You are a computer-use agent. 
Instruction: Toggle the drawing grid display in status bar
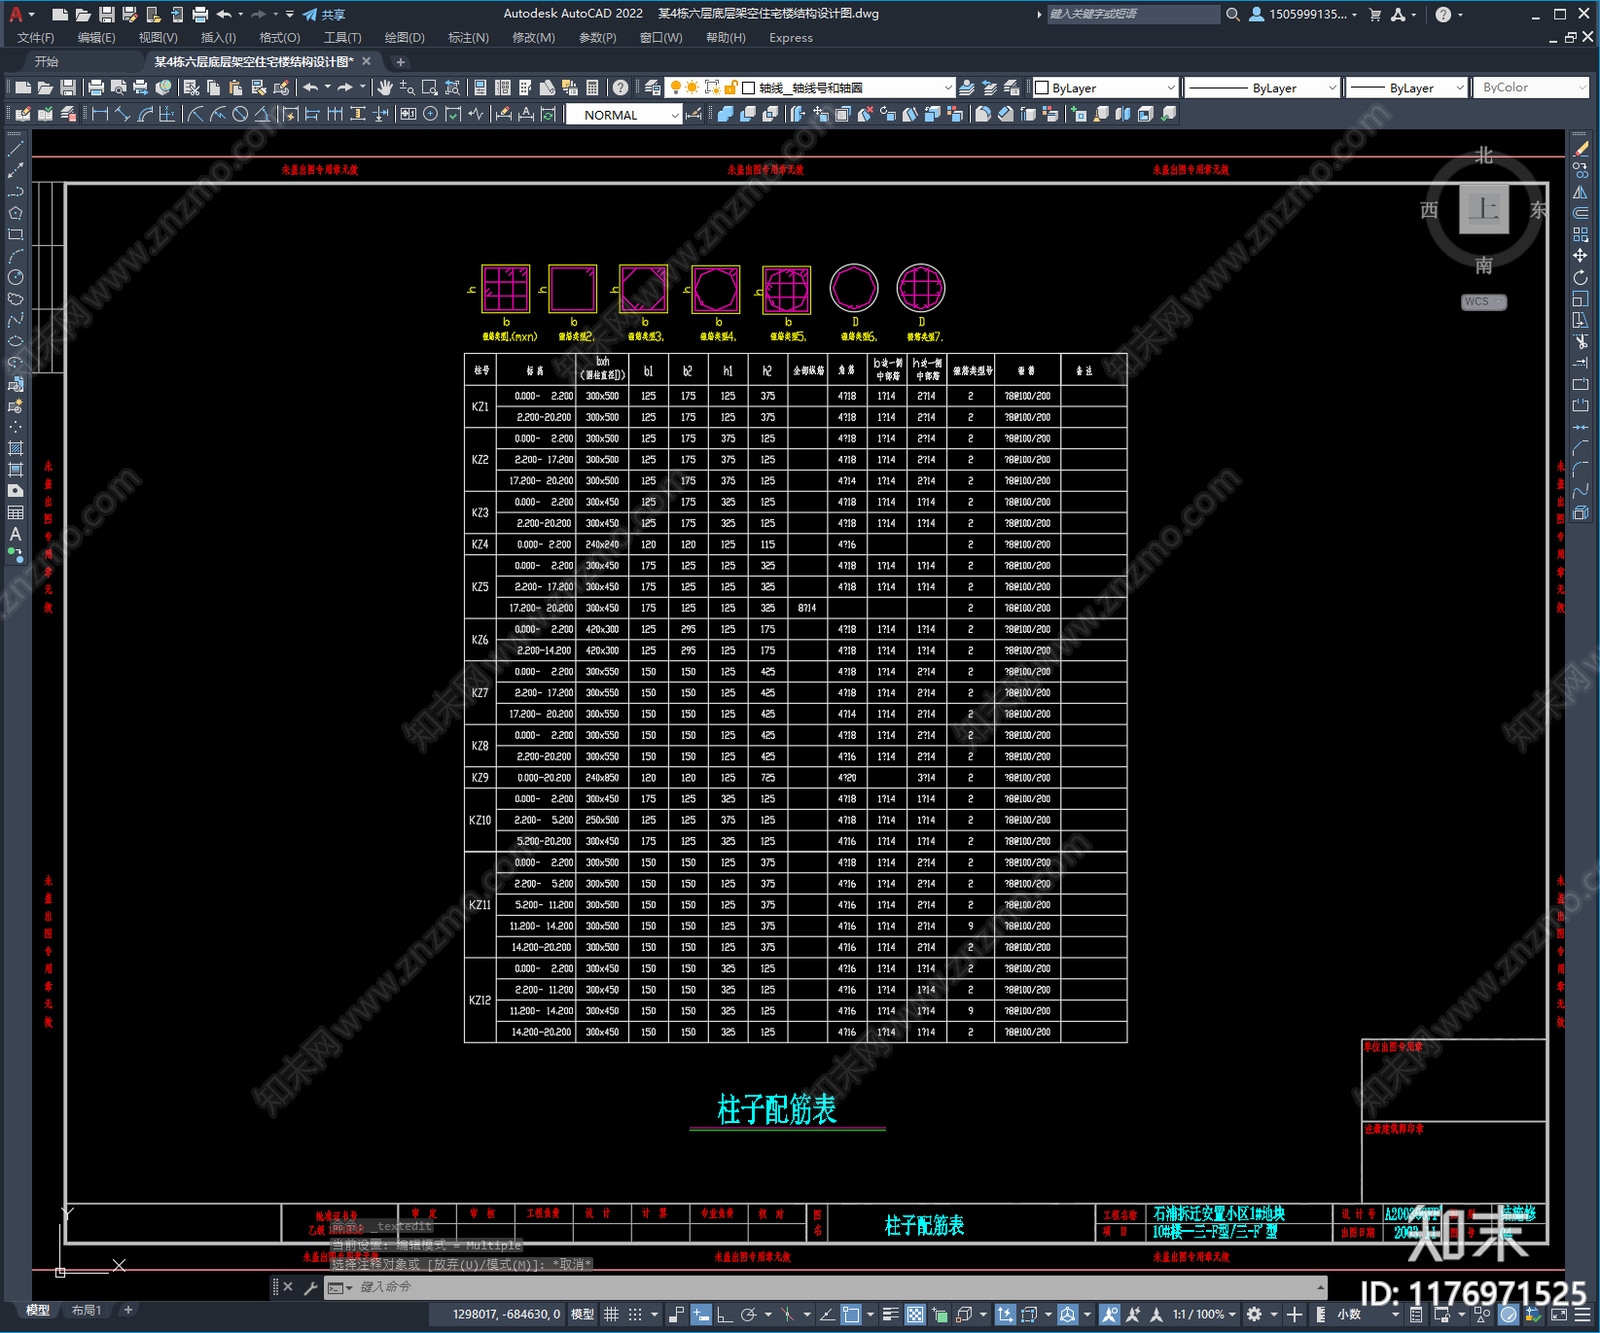(x=611, y=1314)
